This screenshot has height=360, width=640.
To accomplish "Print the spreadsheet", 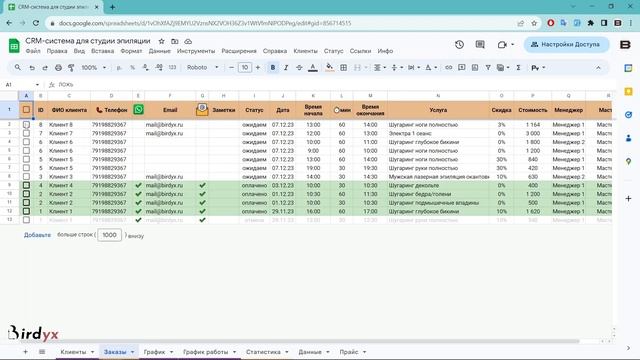I will pos(58,68).
